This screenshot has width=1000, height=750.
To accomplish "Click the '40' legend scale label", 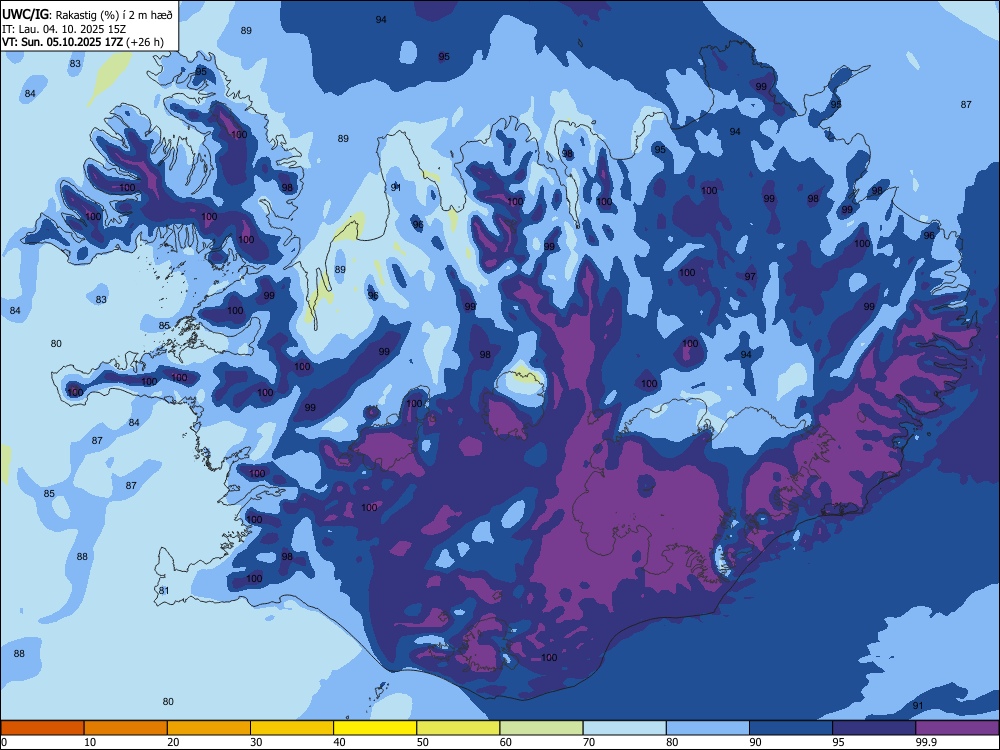I will (x=340, y=742).
